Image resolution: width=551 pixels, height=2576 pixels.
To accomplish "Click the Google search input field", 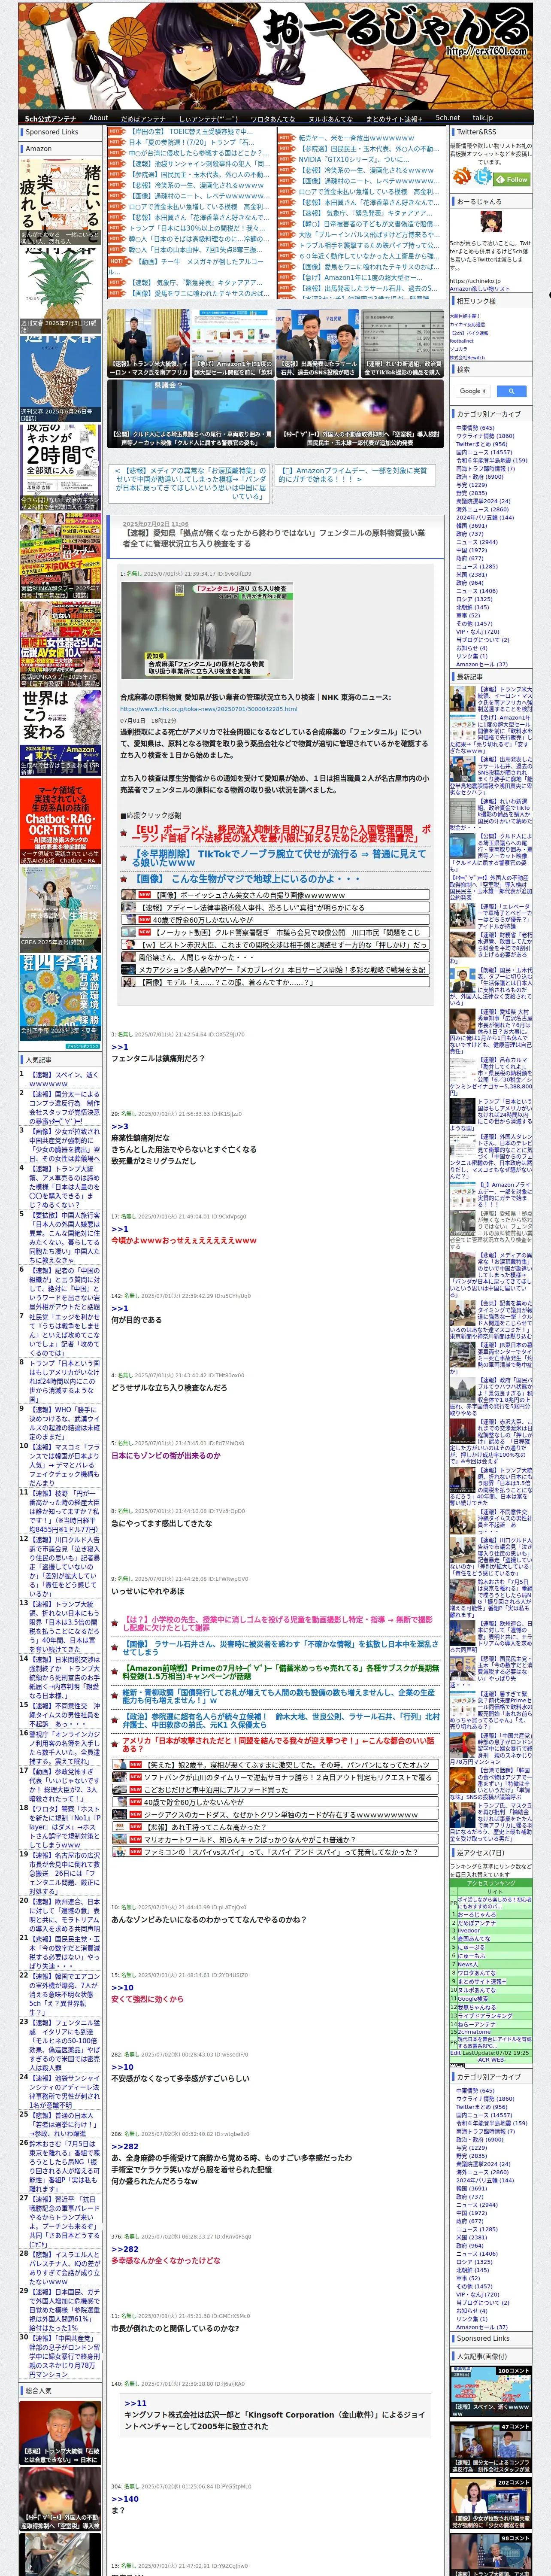I will (x=473, y=391).
